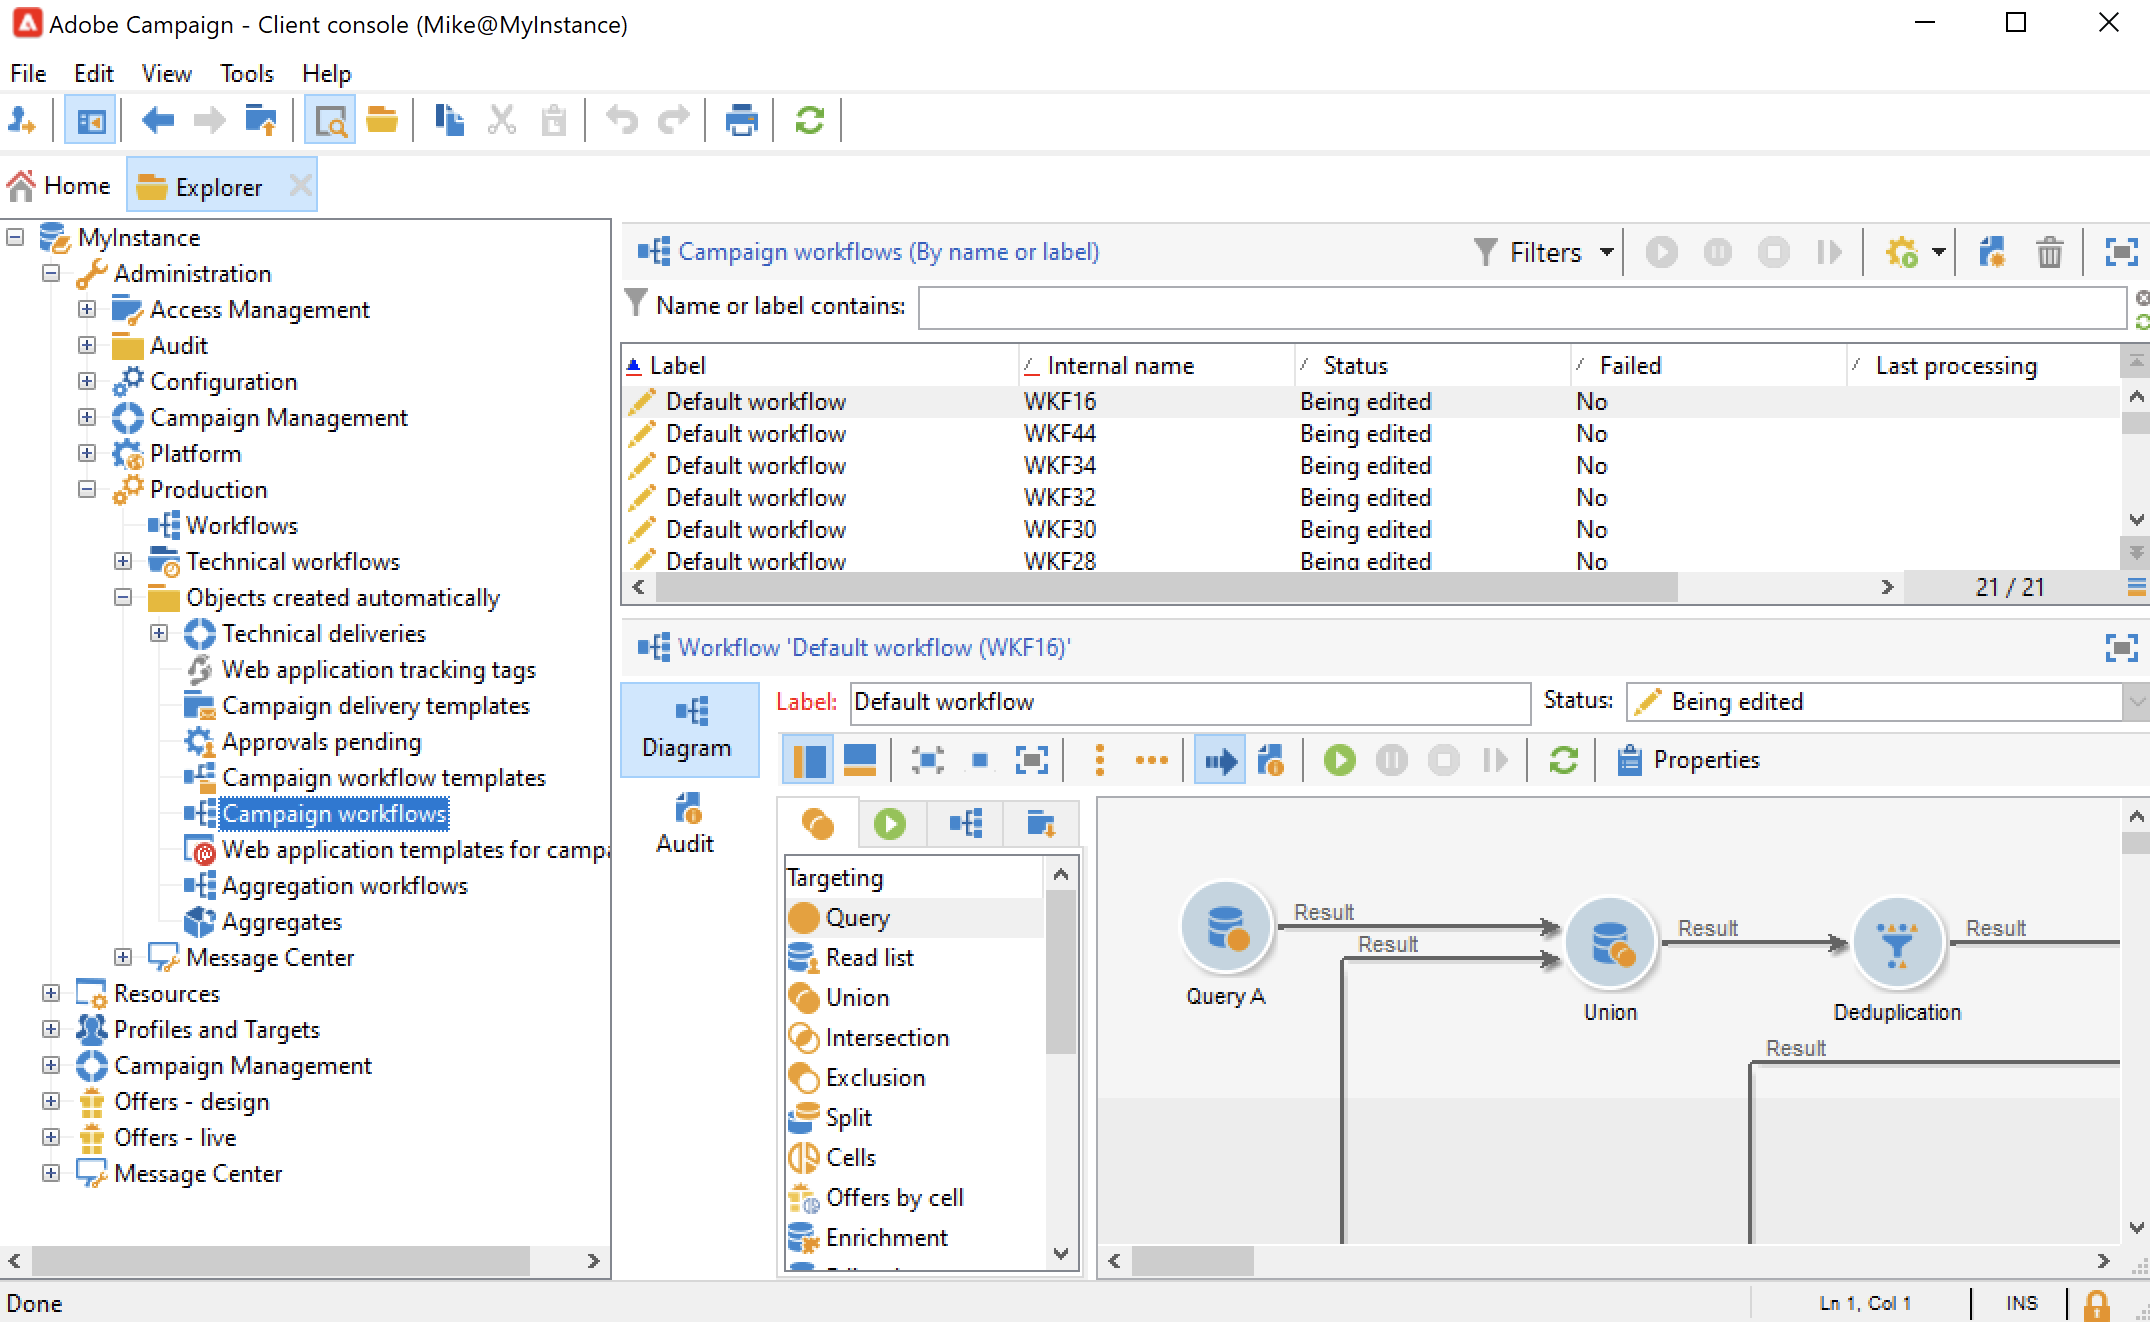The width and height of the screenshot is (2150, 1322).
Task: Collapse the Production tree node
Action: (x=87, y=489)
